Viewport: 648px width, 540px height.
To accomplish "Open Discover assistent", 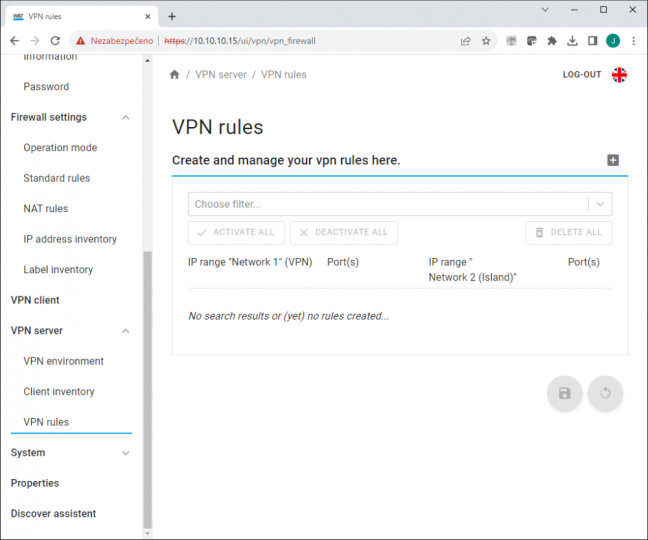I will coord(53,514).
